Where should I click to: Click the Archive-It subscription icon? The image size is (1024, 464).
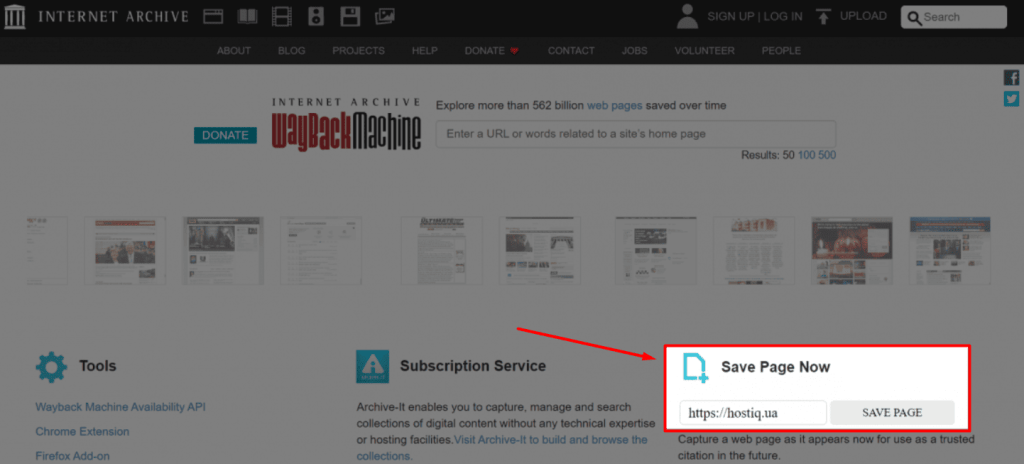373,367
